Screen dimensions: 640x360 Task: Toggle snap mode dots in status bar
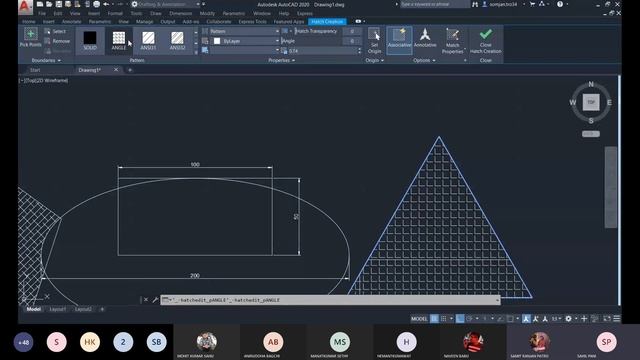(x=444, y=319)
